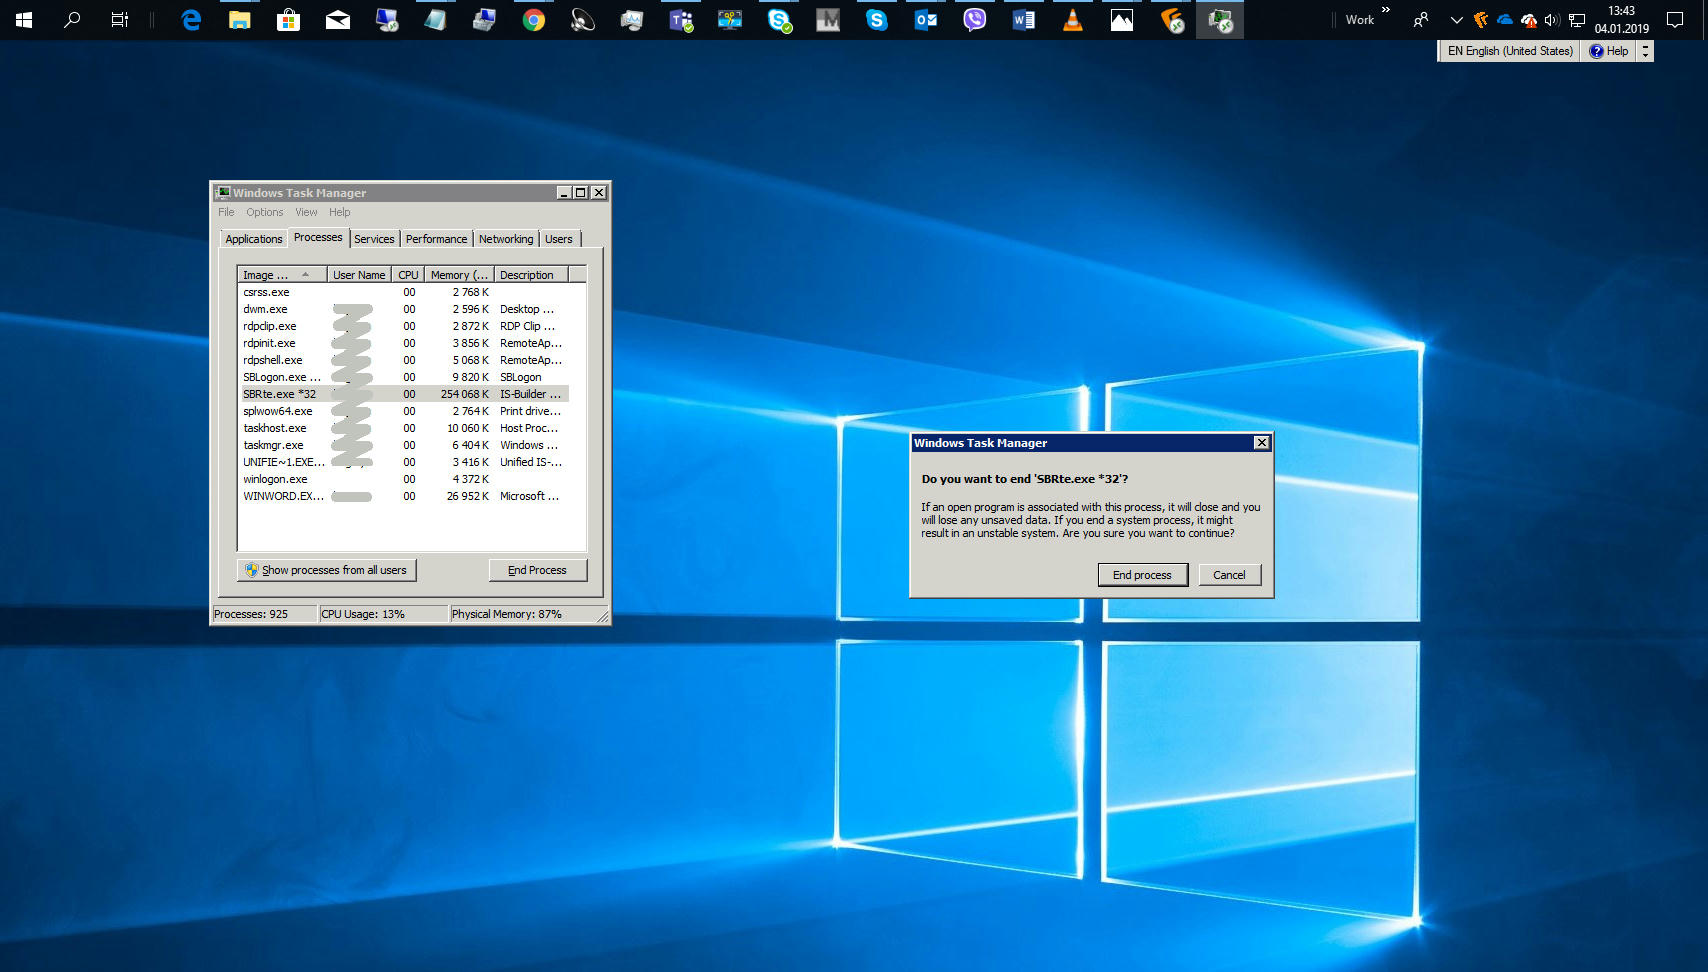Viewport: 1708px width, 972px height.
Task: Select the WINWORD.EXE process row
Action: coord(283,496)
